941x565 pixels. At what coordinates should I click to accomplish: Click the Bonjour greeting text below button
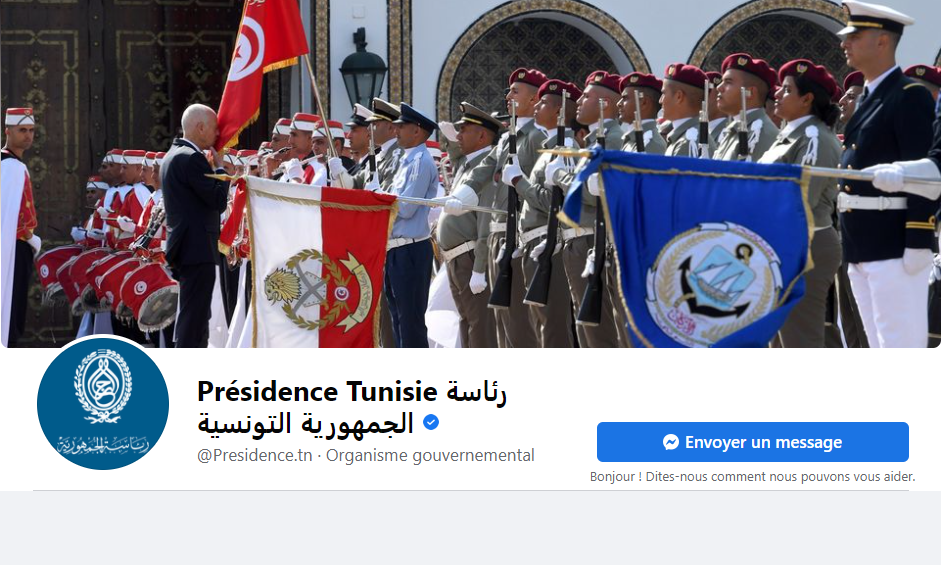pos(753,477)
